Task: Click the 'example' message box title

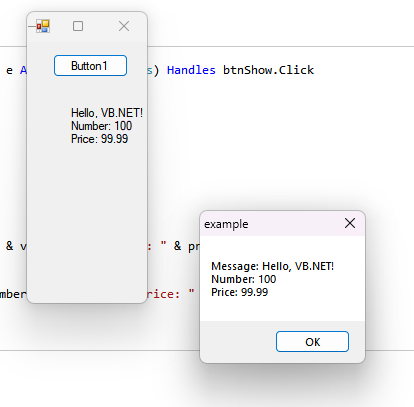Action: point(226,224)
